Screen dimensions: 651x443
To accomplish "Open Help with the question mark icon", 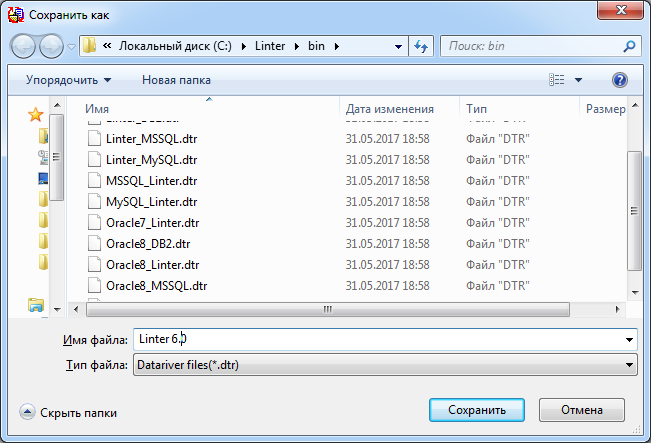I will point(620,80).
